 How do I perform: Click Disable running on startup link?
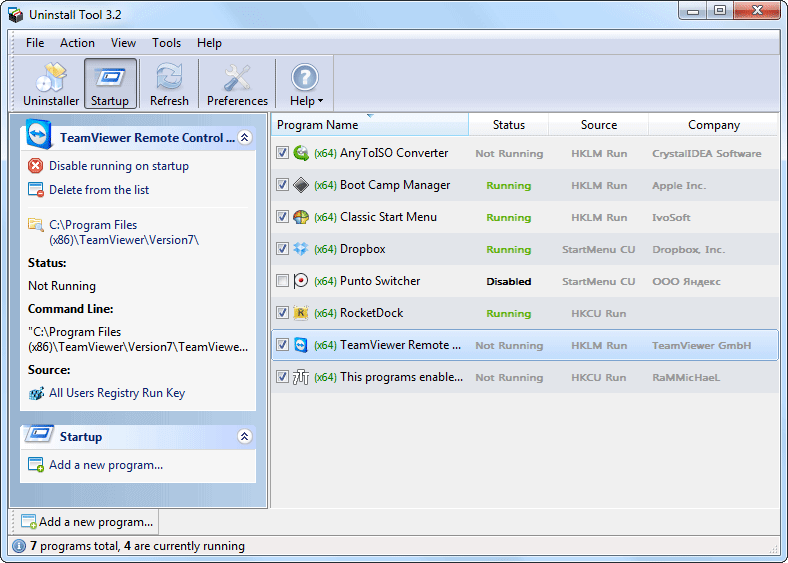pyautogui.click(x=119, y=166)
